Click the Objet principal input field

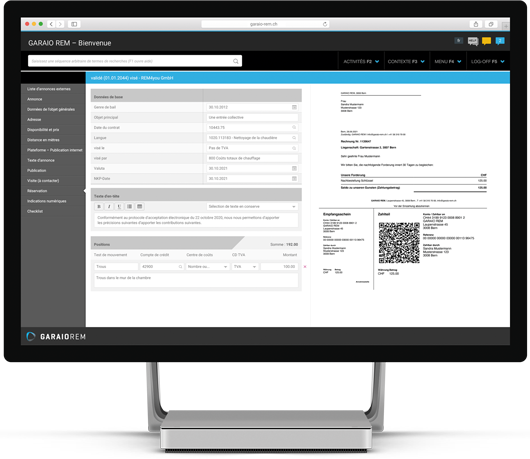252,117
